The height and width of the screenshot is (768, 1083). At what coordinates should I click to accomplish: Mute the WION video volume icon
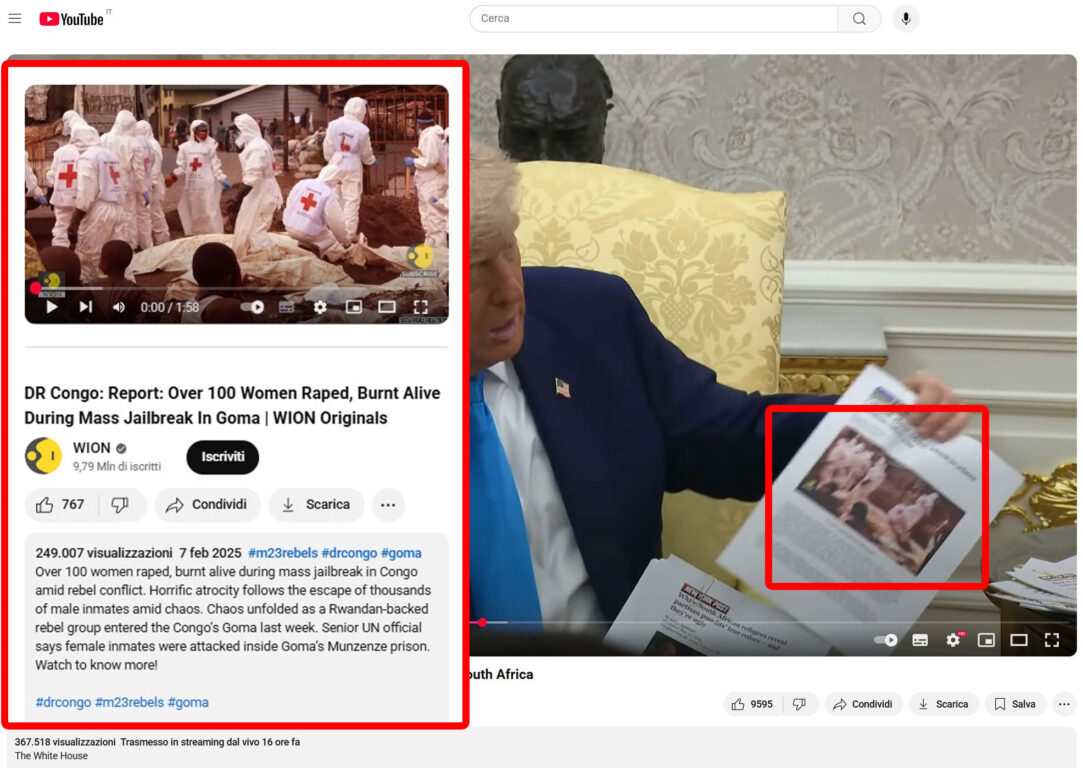point(119,307)
